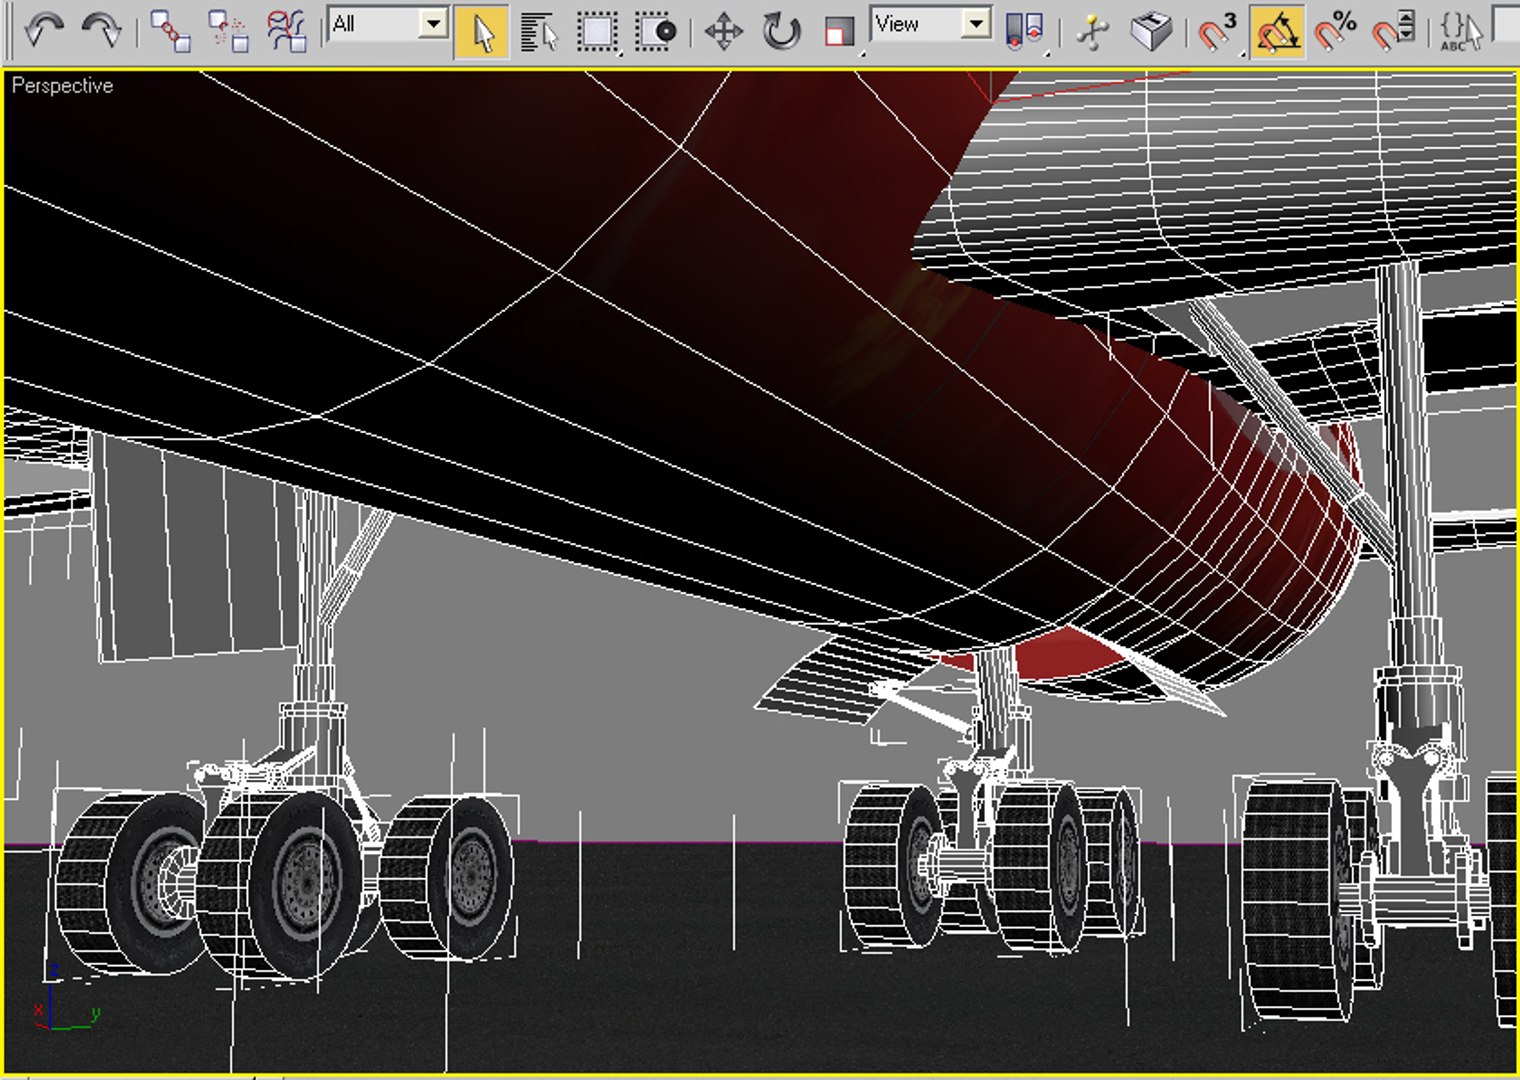This screenshot has height=1080, width=1520.
Task: Click the Redo arrow icon
Action: tap(101, 30)
